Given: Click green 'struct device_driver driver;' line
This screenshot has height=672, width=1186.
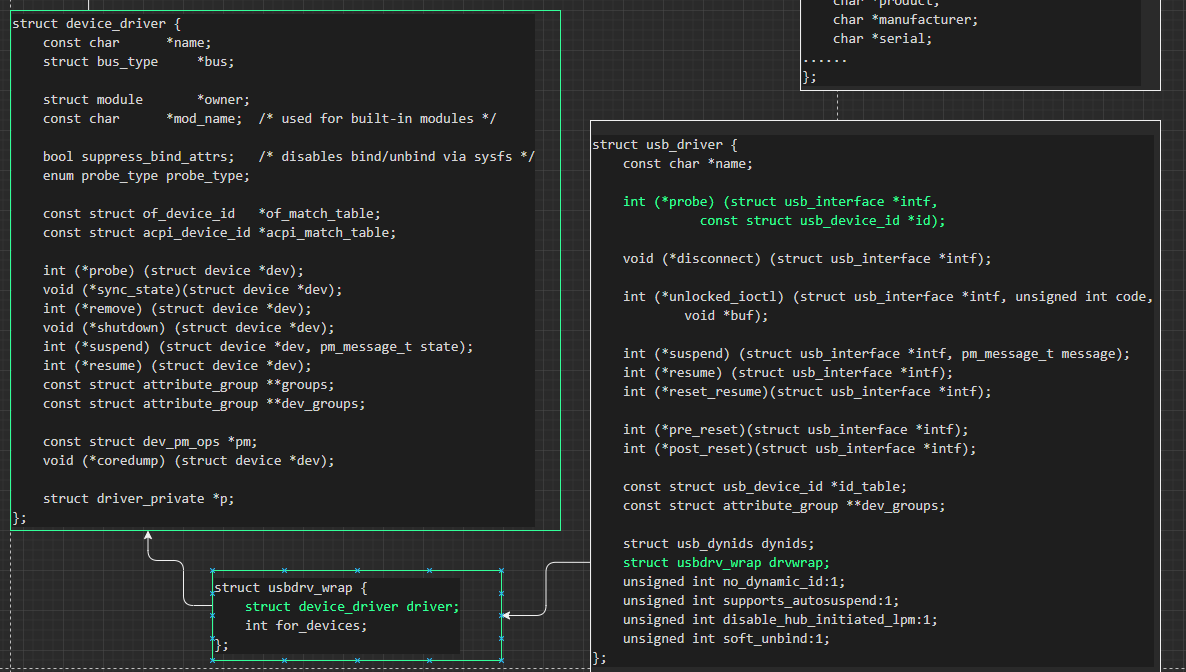Looking at the screenshot, I should click(x=352, y=606).
